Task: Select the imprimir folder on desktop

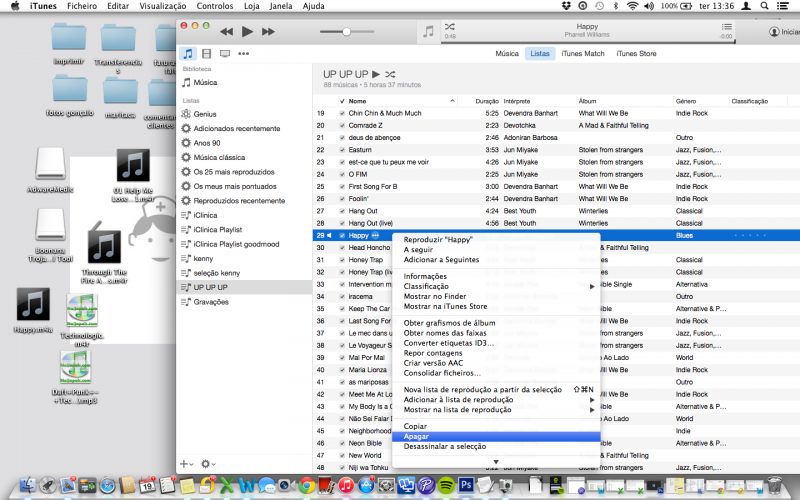Action: pyautogui.click(x=69, y=44)
